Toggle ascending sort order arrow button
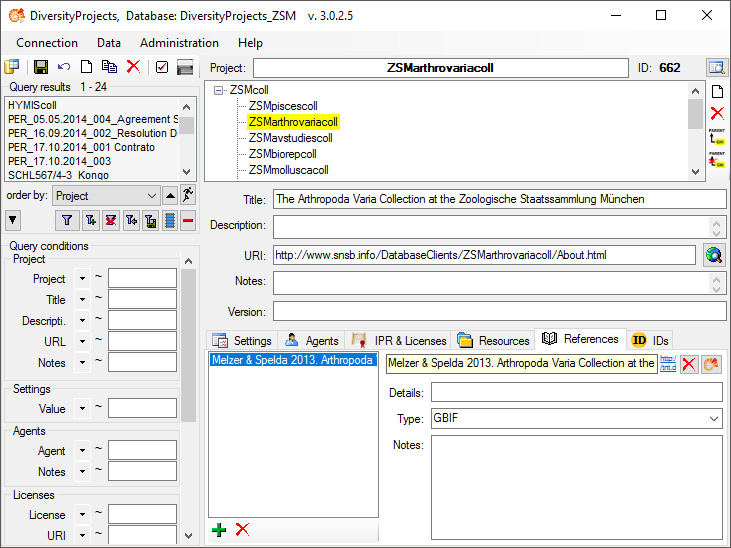The height and width of the screenshot is (548, 731). 170,195
